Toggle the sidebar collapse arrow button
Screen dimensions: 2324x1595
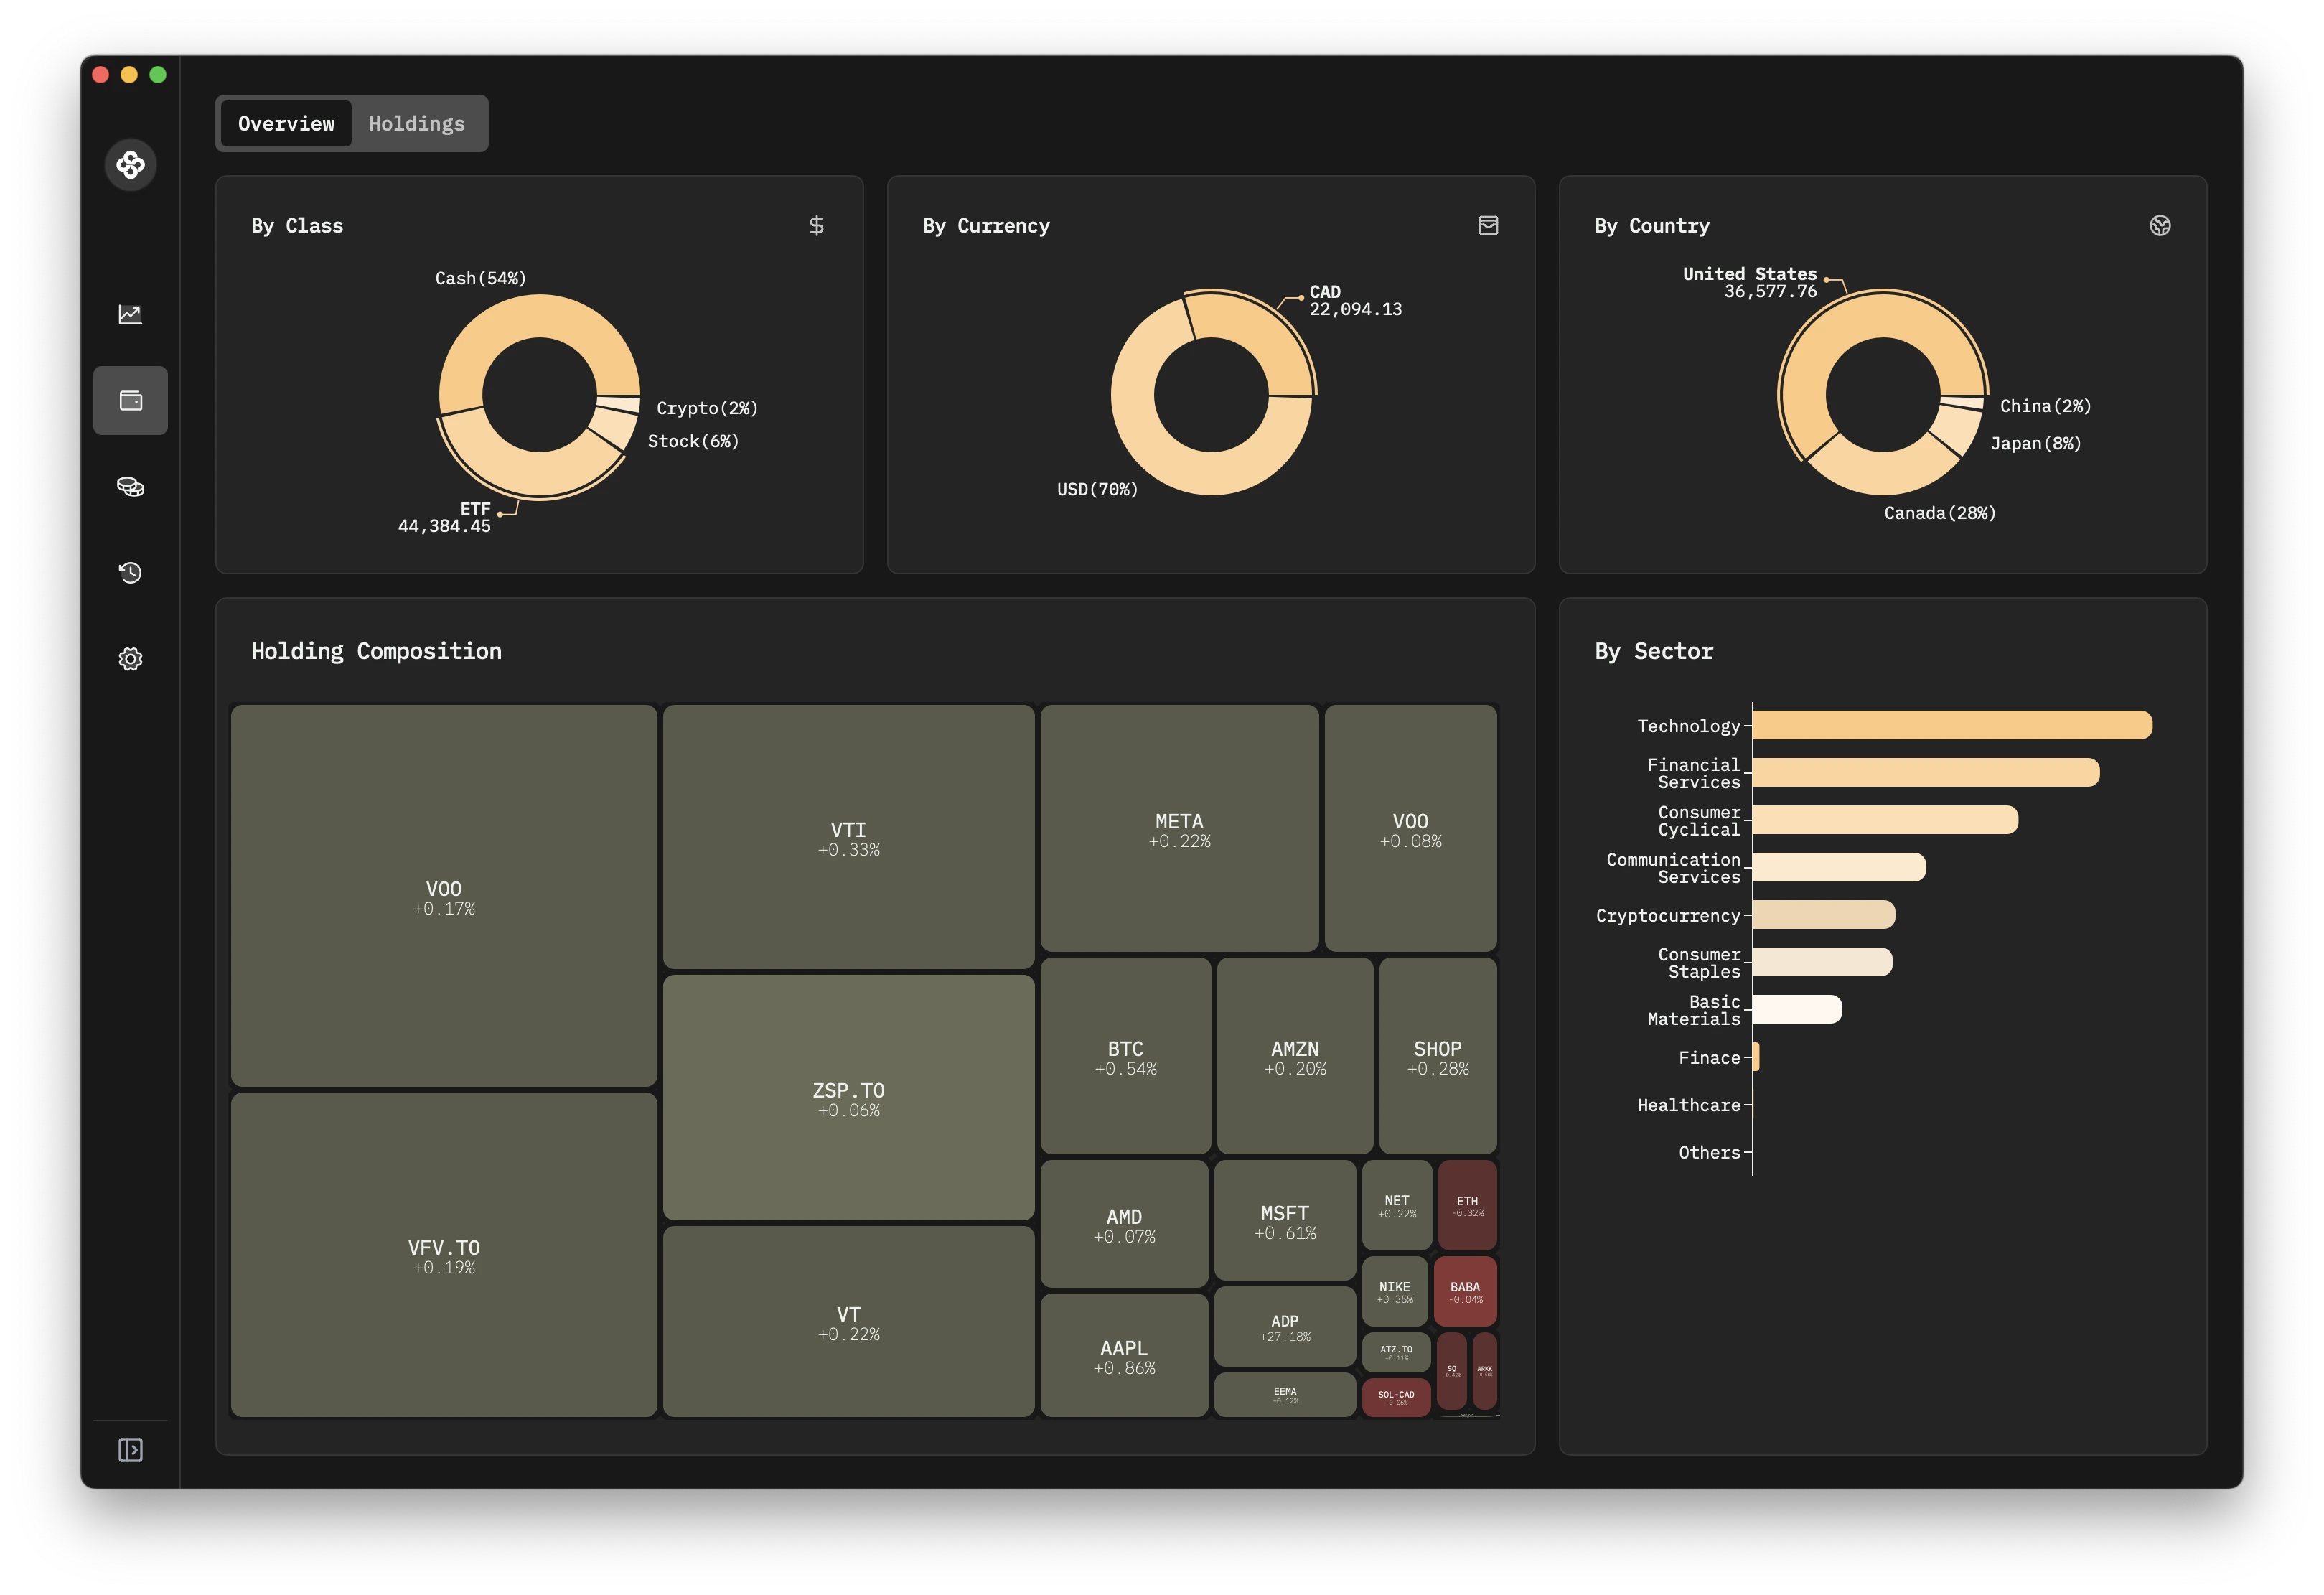[131, 1449]
